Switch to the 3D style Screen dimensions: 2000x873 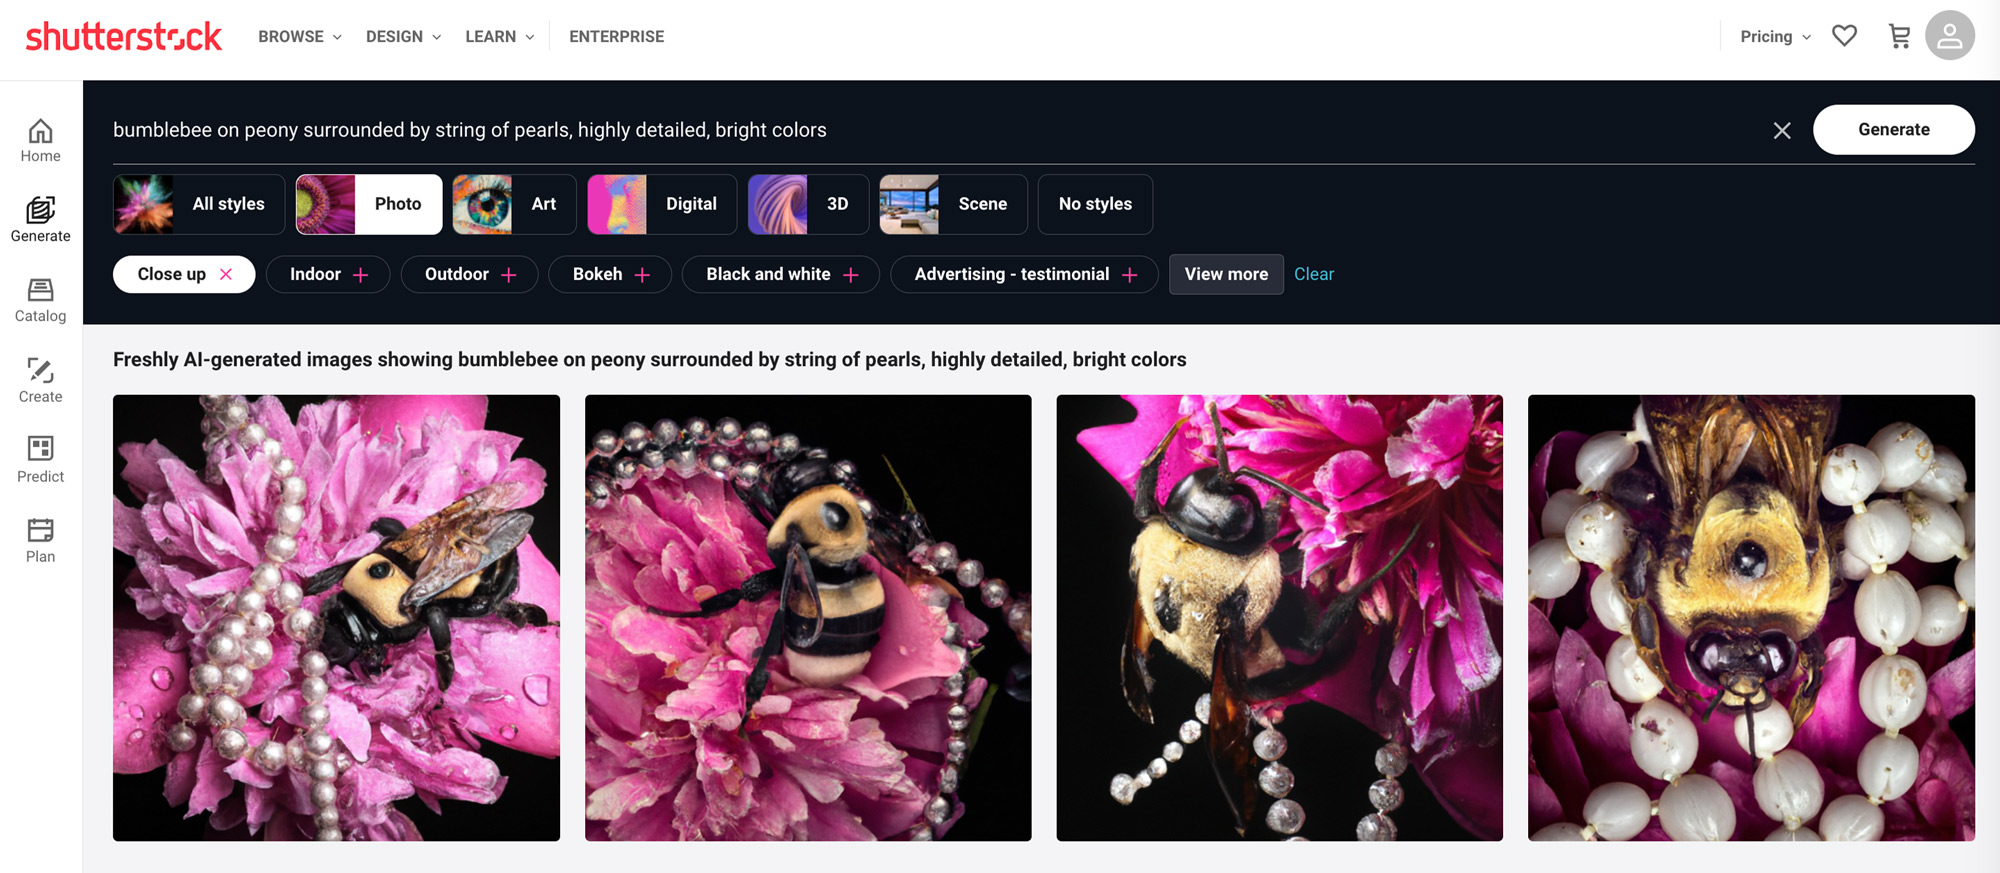(x=808, y=204)
